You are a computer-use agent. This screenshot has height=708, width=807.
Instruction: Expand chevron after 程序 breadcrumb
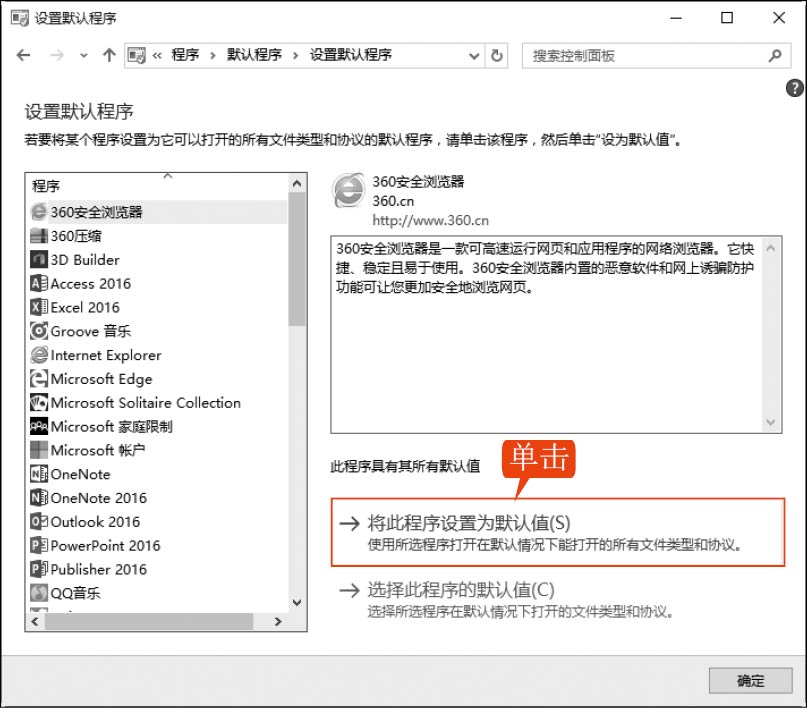213,56
